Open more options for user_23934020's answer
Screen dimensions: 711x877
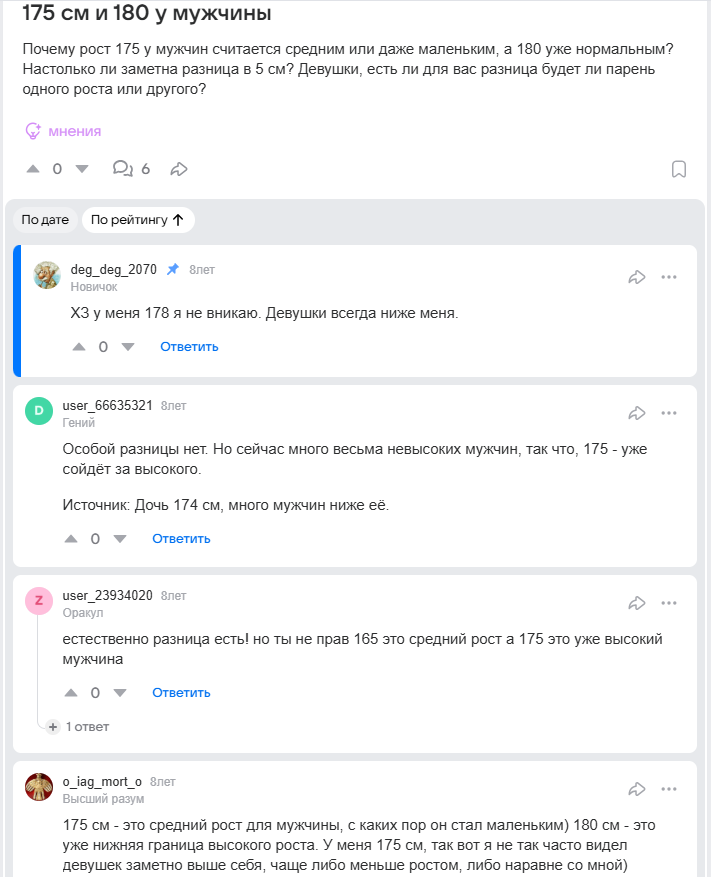[669, 603]
